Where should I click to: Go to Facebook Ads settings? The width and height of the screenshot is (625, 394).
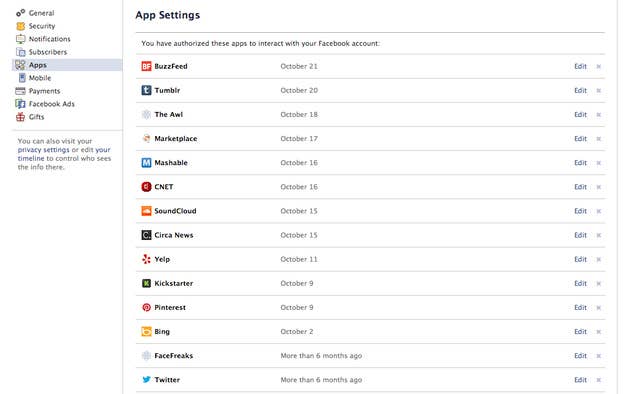pyautogui.click(x=51, y=104)
